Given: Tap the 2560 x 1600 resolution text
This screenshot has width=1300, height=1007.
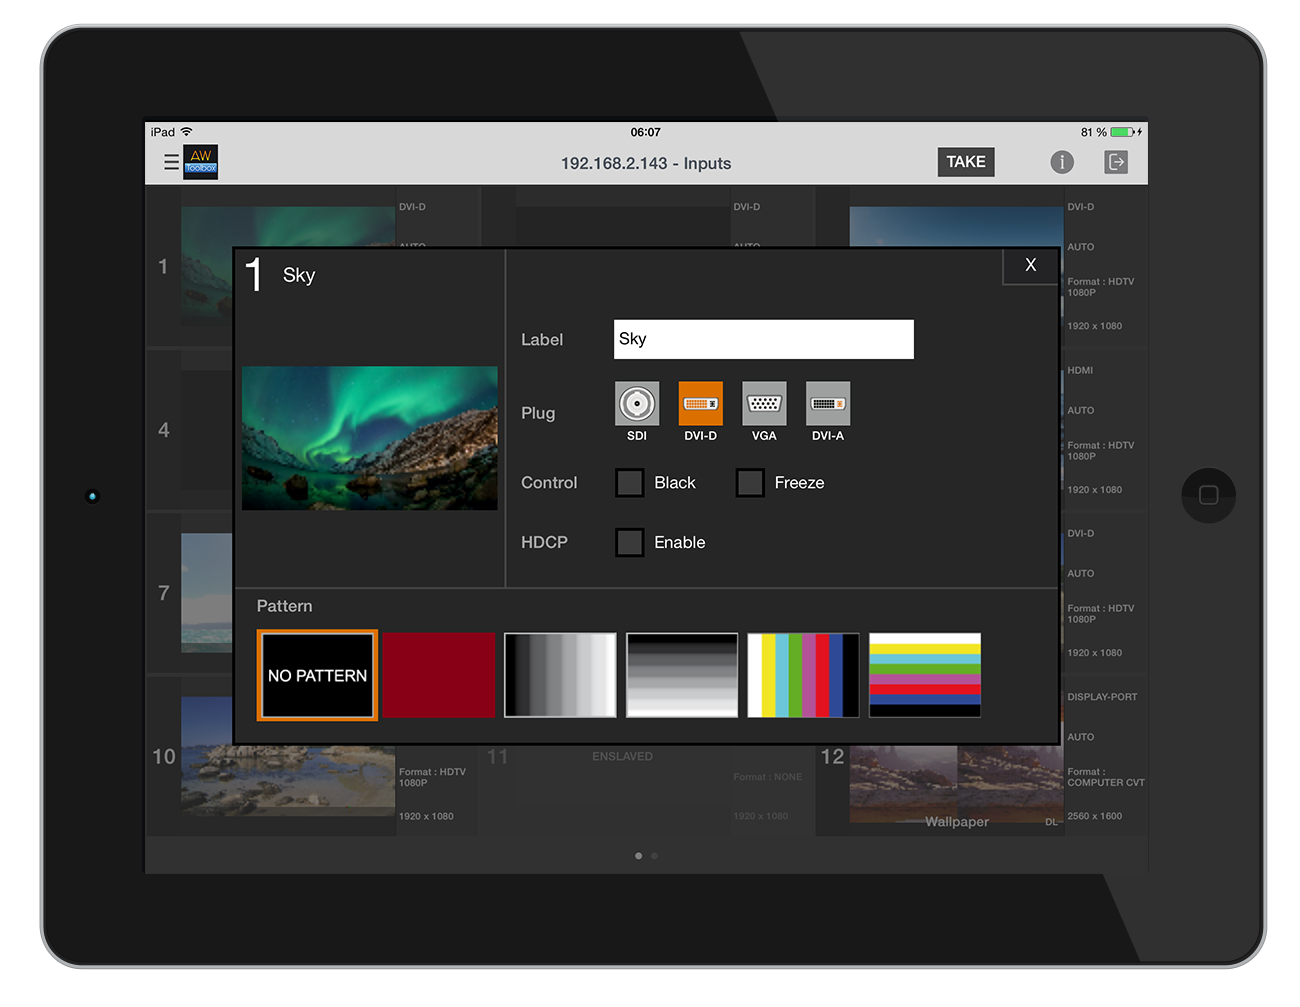Looking at the screenshot, I should (1095, 816).
